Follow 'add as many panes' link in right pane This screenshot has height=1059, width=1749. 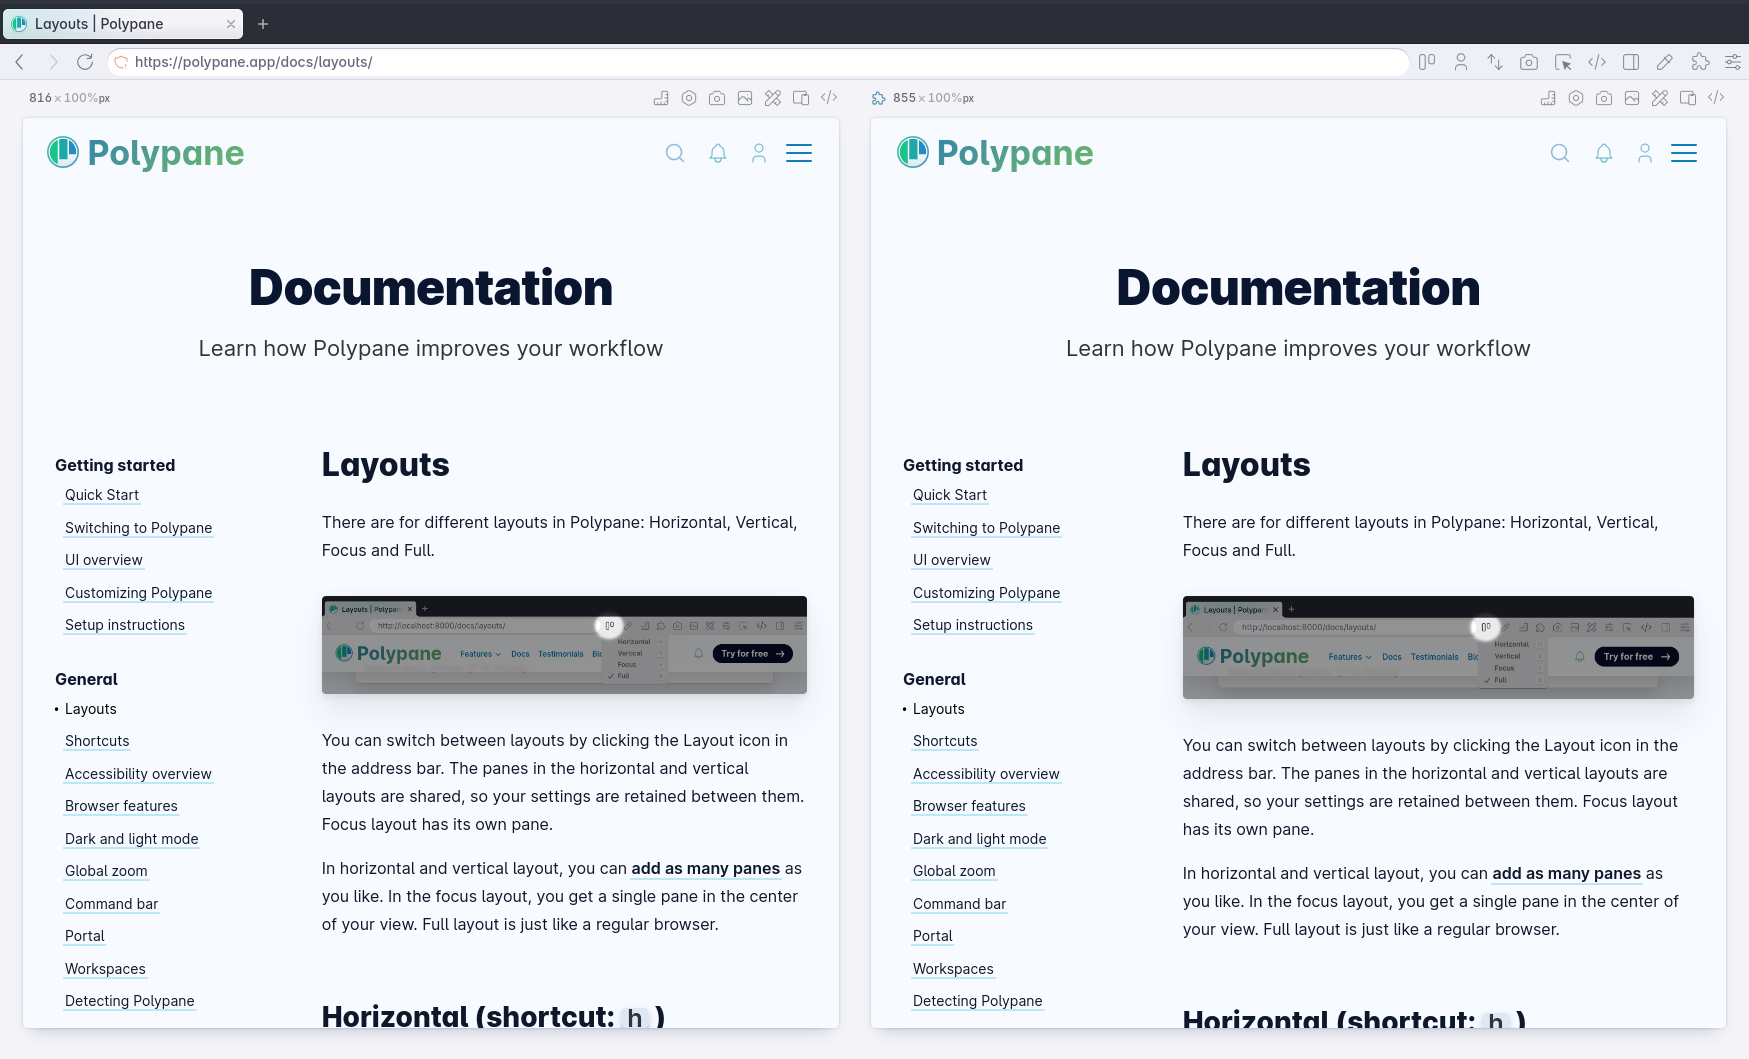coord(1566,873)
